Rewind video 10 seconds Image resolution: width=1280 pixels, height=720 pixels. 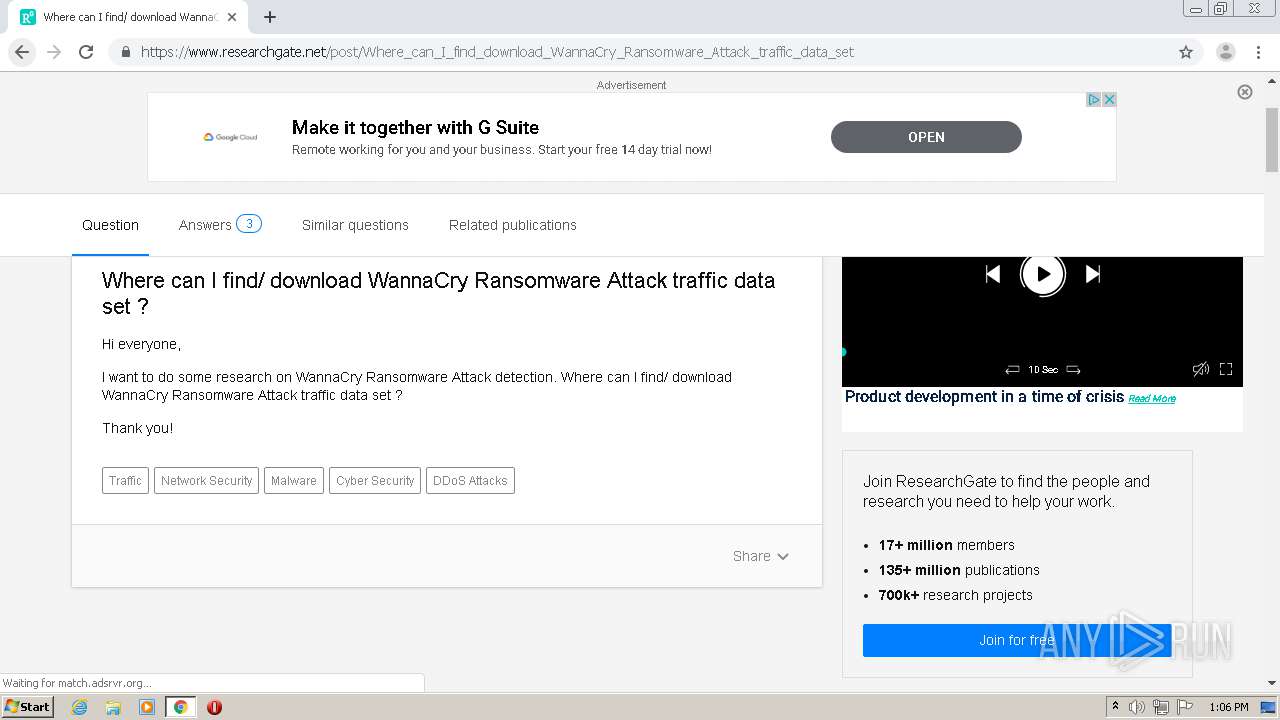click(1012, 370)
